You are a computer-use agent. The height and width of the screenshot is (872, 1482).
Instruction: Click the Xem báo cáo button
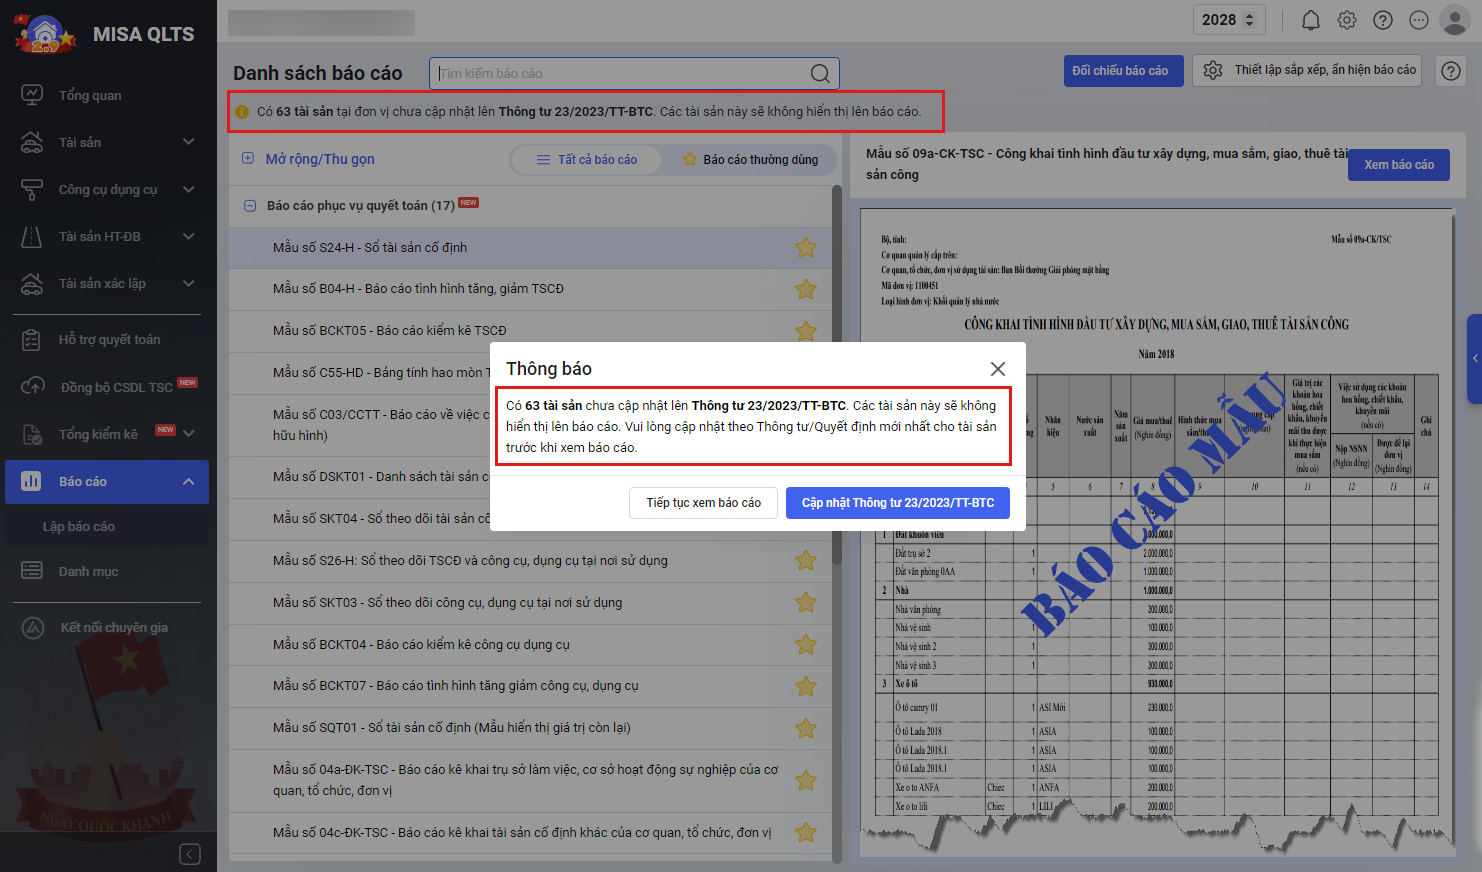point(1399,165)
